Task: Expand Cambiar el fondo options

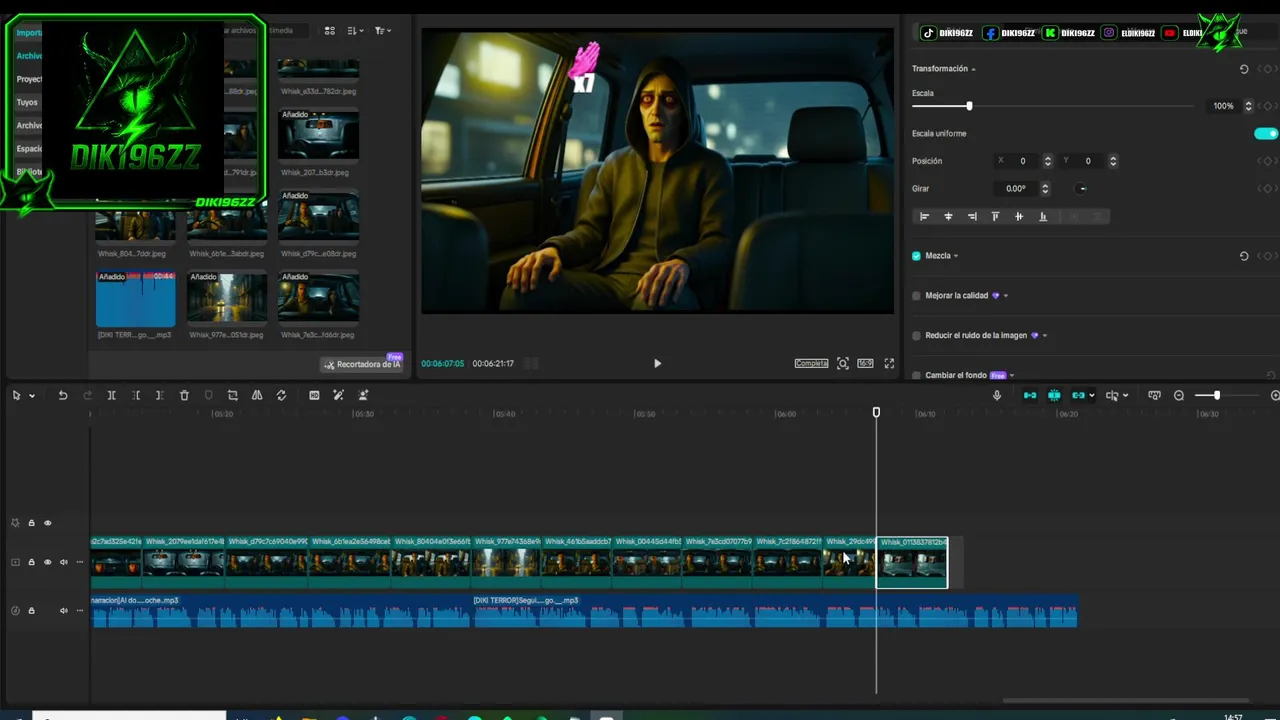Action: pos(1012,376)
